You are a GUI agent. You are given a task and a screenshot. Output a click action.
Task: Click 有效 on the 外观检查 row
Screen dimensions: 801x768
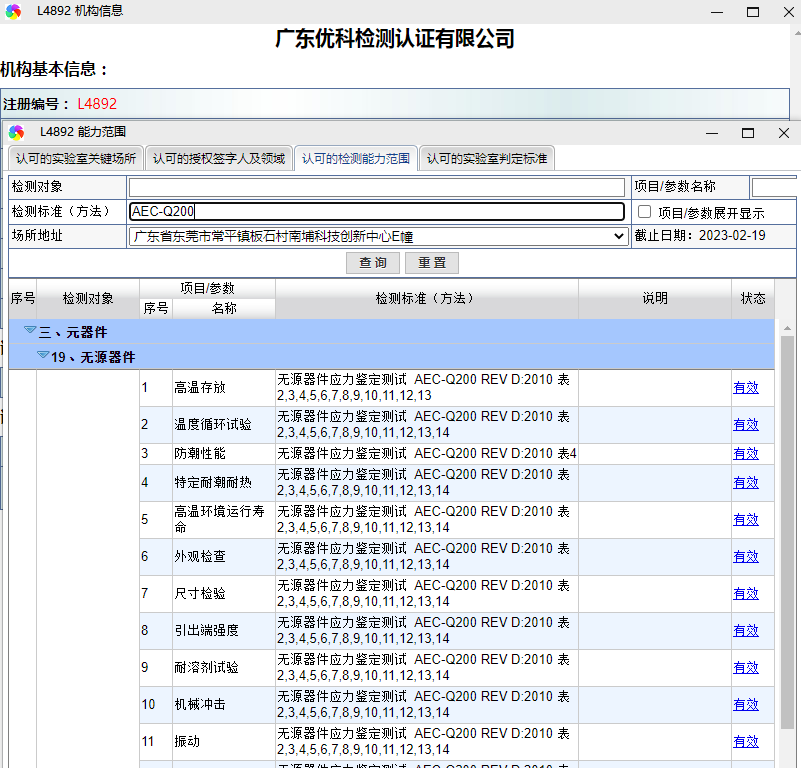(746, 556)
